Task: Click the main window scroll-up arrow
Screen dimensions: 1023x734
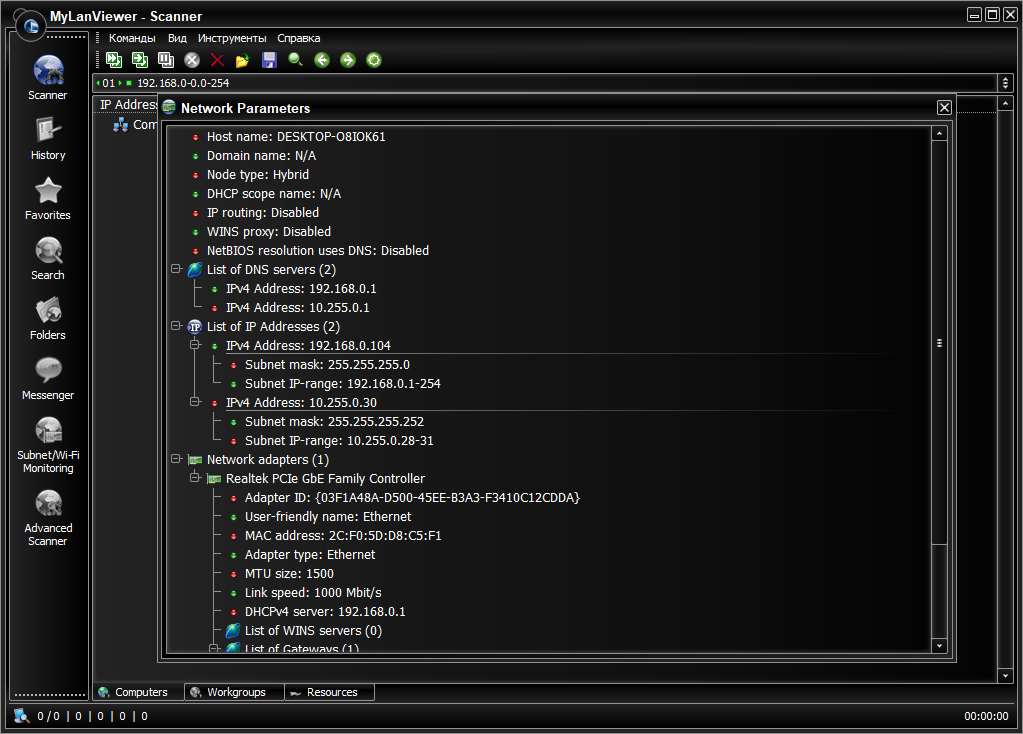Action: pos(1005,103)
